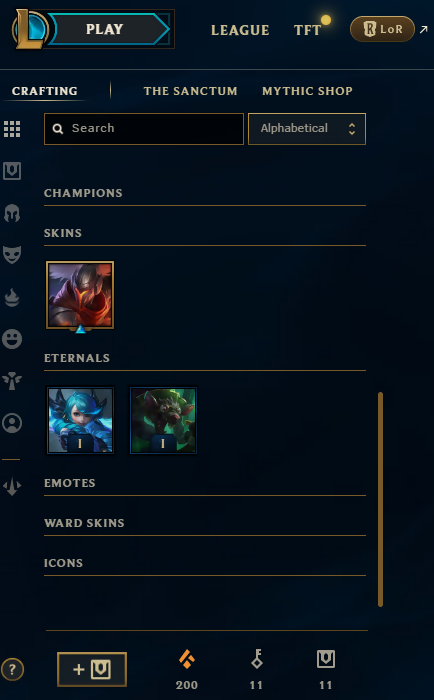
Task: Switch to The Sanctum tab
Action: 190,91
